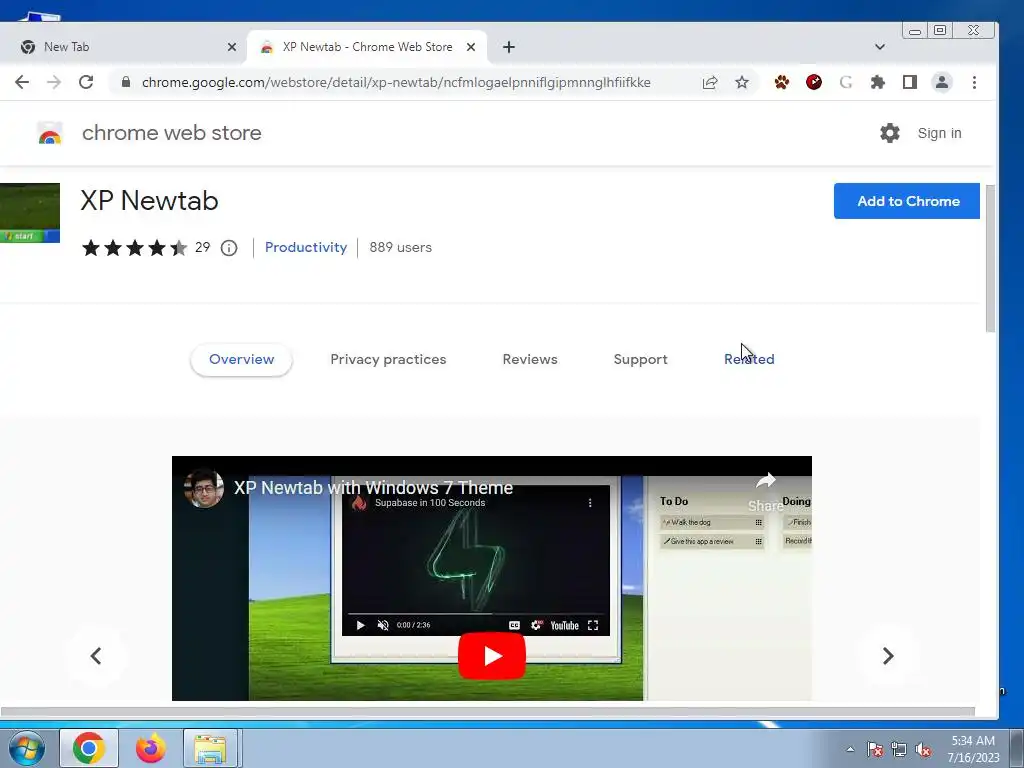Viewport: 1024px width, 768px height.
Task: Bookmark this page with the star
Action: tap(742, 82)
